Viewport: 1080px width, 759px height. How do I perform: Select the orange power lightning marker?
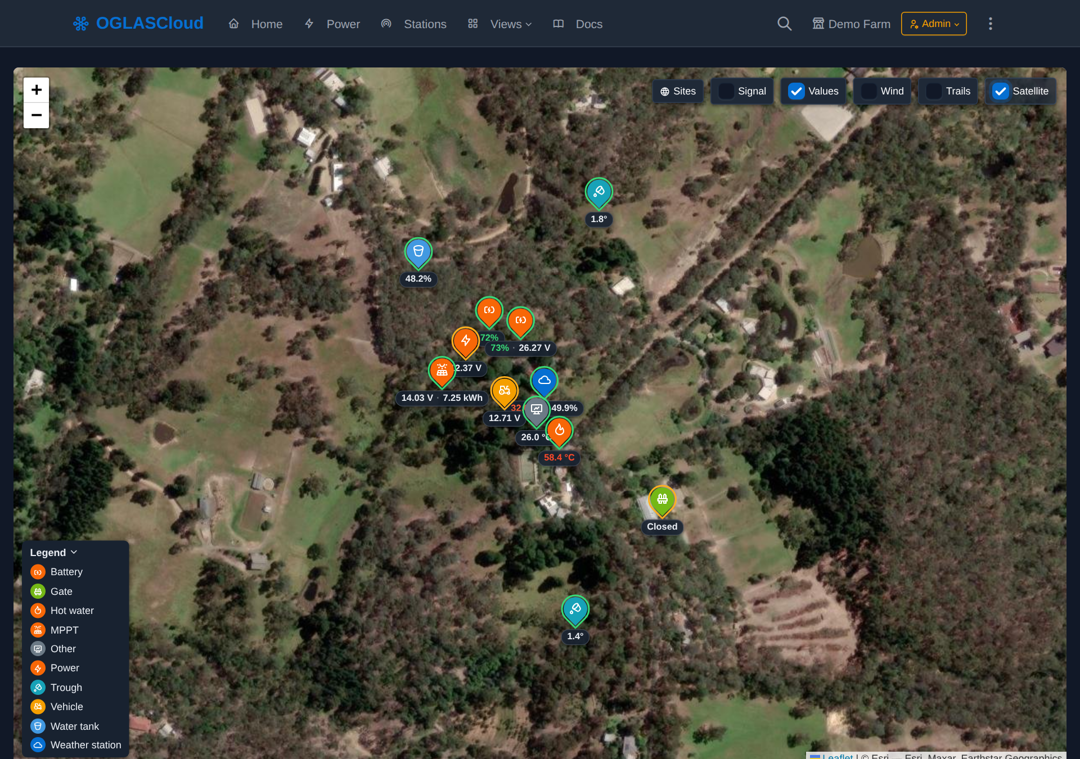(x=466, y=342)
